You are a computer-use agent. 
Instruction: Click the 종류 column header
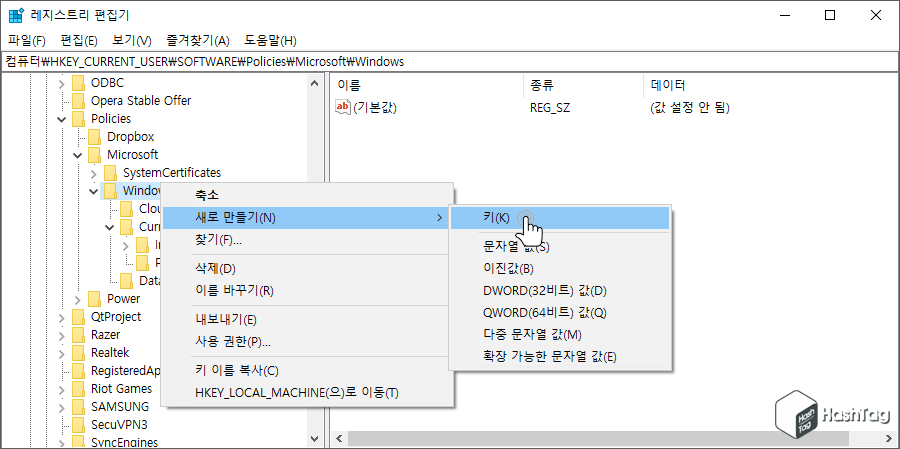[x=583, y=86]
